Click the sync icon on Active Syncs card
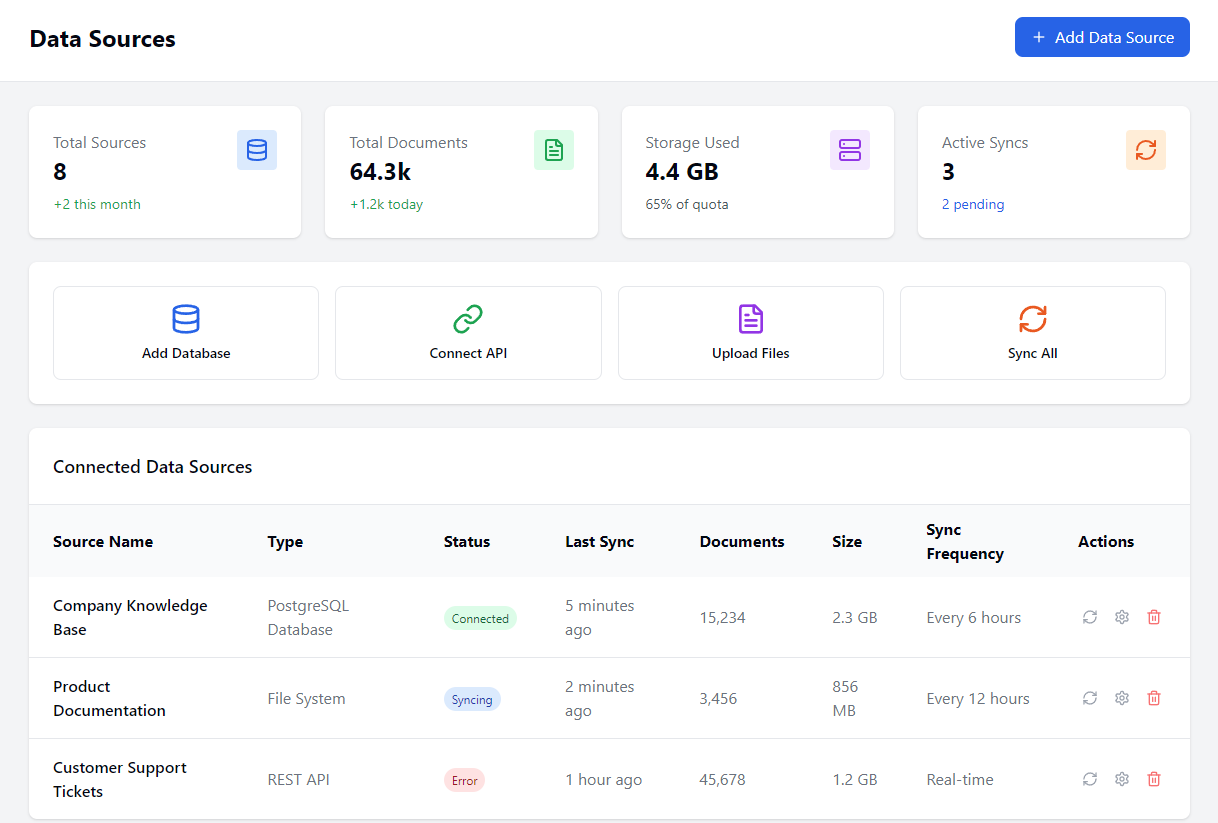This screenshot has height=823, width=1218. click(x=1145, y=150)
